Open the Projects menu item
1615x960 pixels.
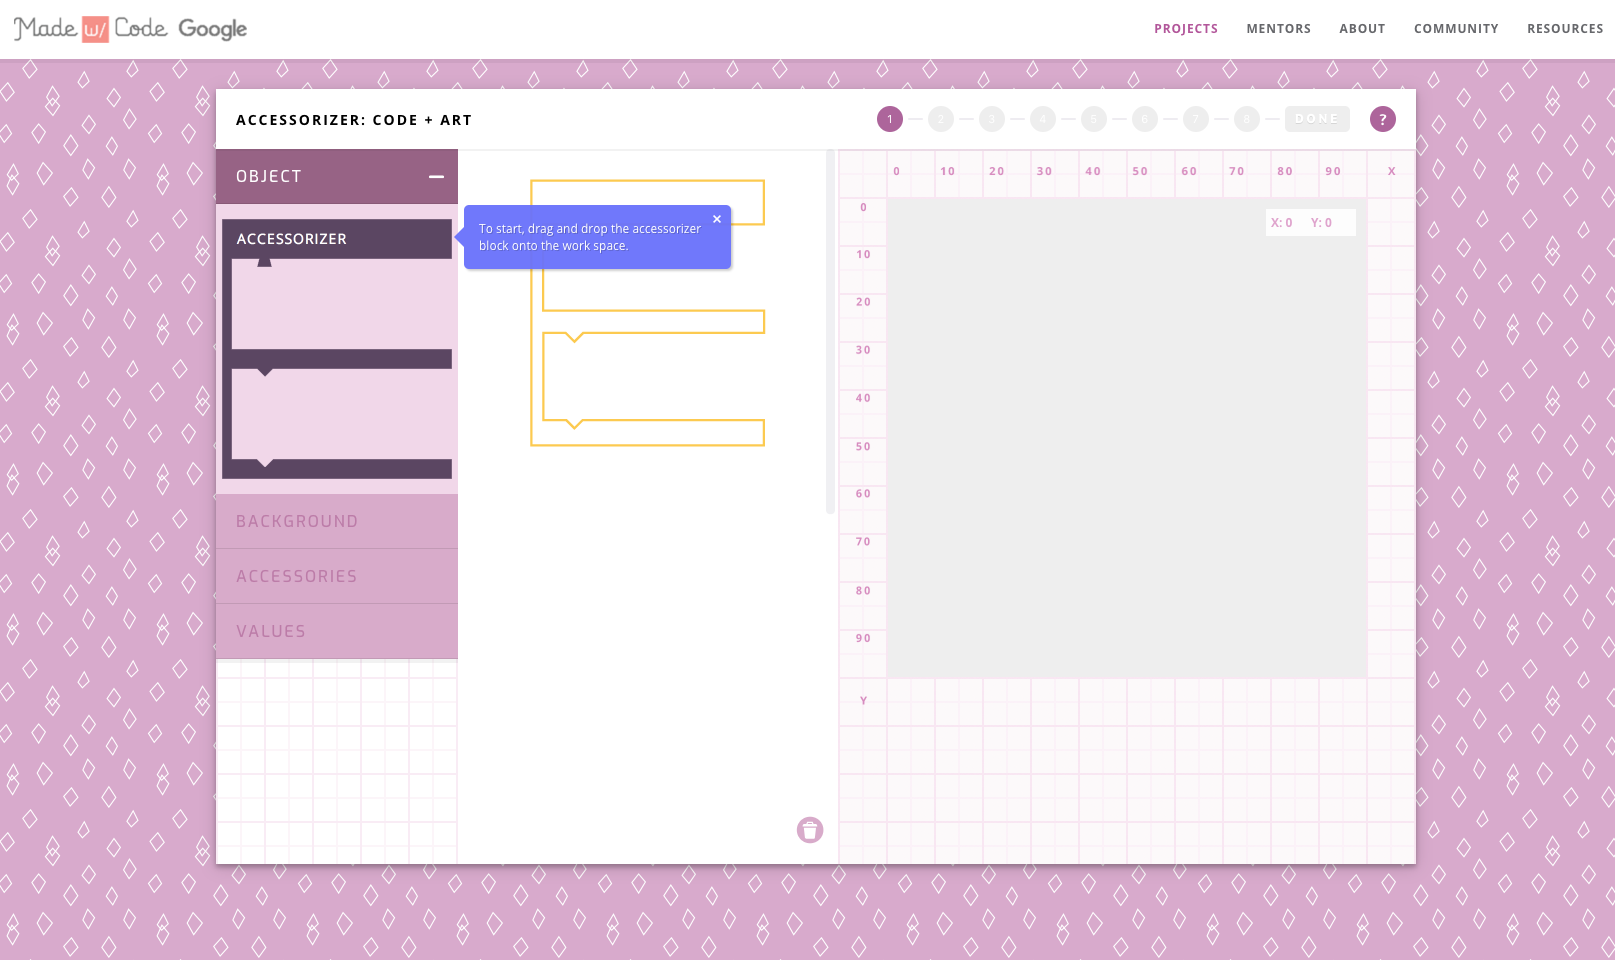[1185, 29]
